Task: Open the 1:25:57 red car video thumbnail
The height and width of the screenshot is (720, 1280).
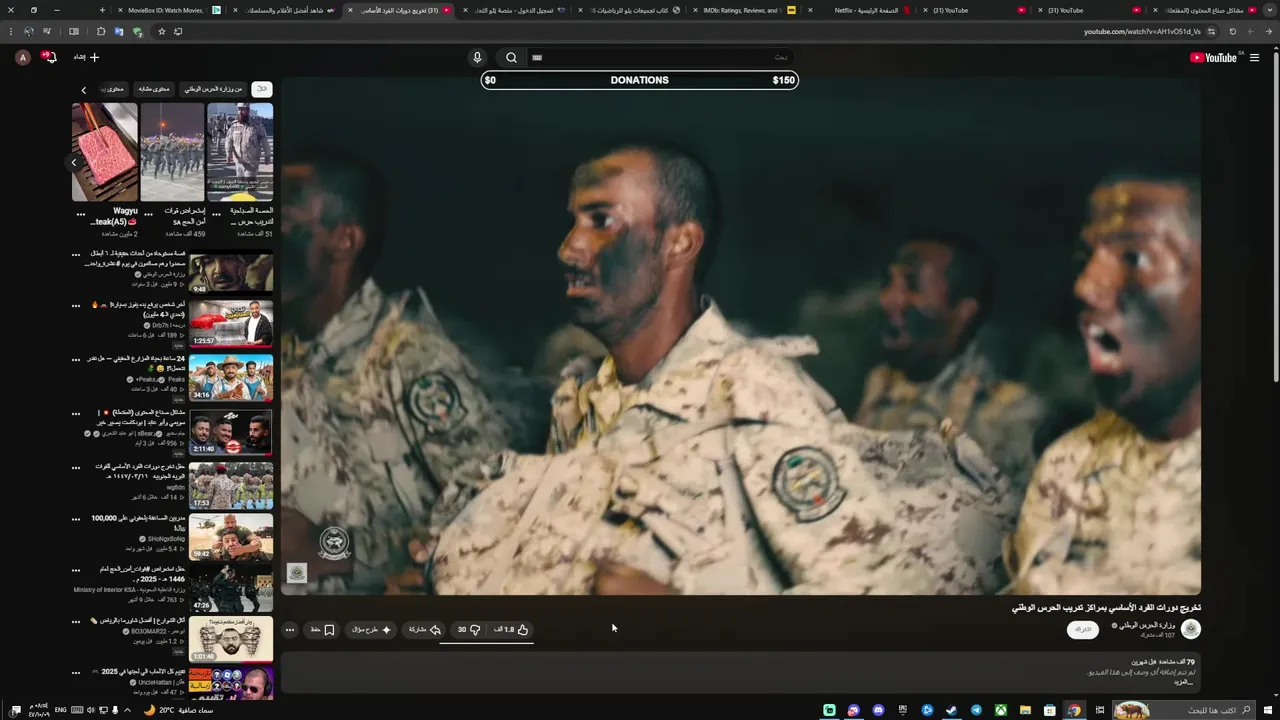Action: [x=231, y=325]
